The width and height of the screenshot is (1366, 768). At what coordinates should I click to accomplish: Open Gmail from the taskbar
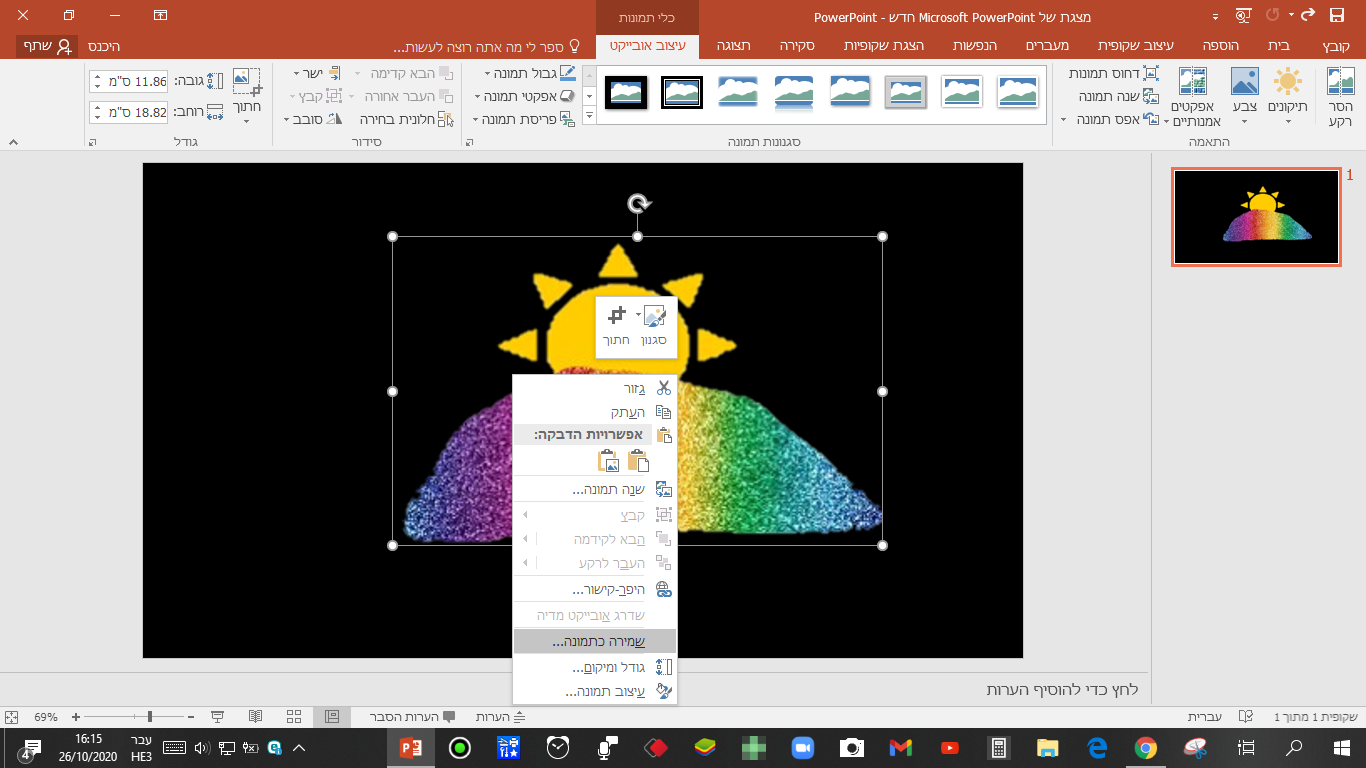pos(900,747)
